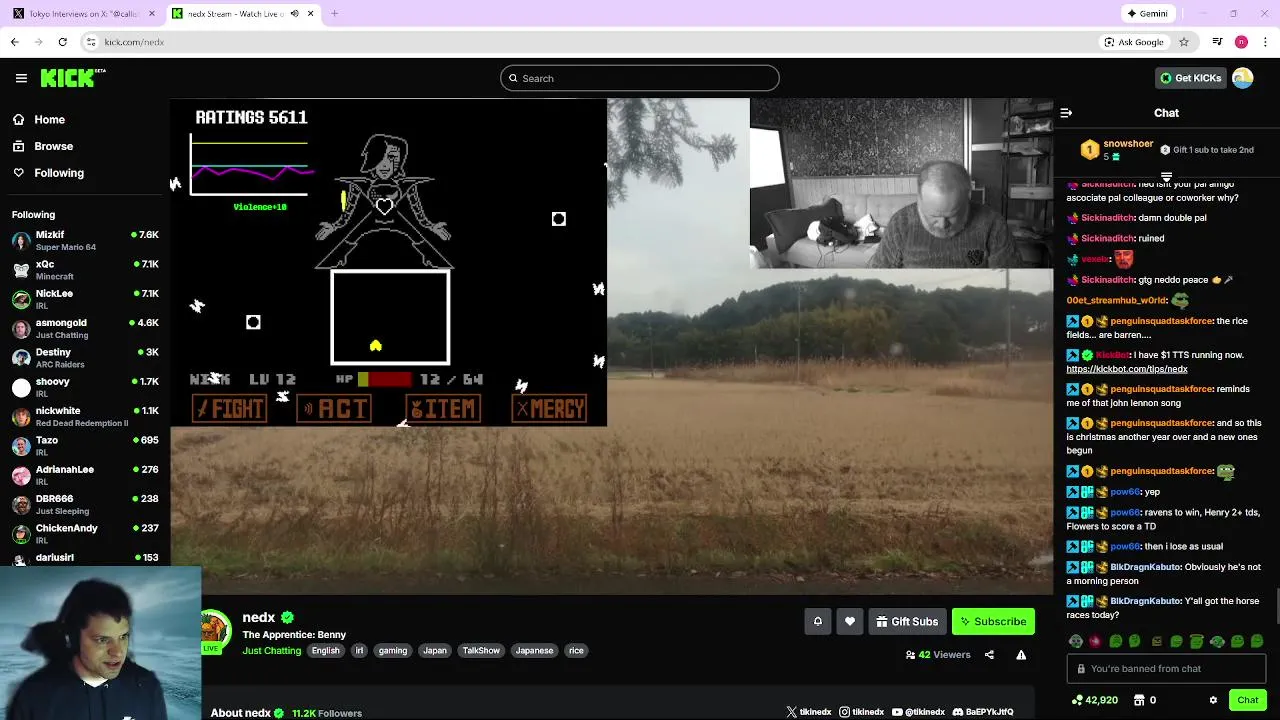Open DBR666's Just Sleeping channel
The height and width of the screenshot is (720, 1280).
pyautogui.click(x=85, y=504)
